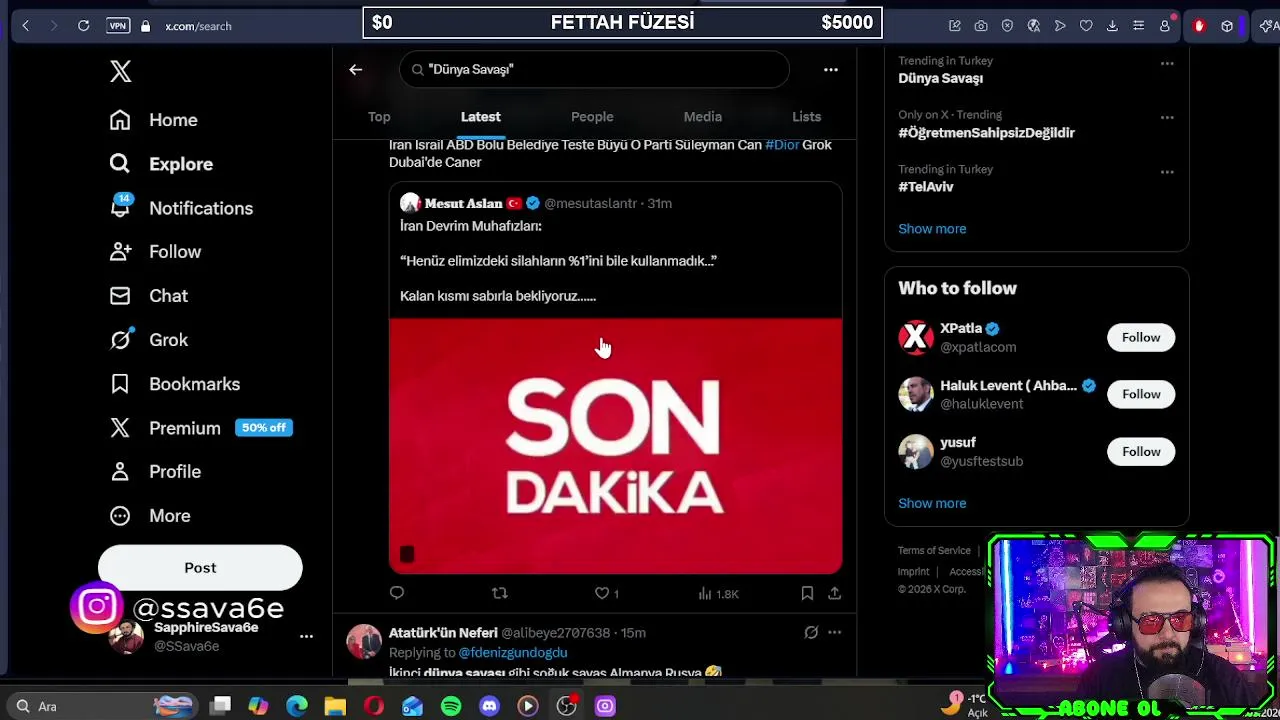Follow yusuf @yusftestsub
1280x720 pixels.
tap(1141, 451)
